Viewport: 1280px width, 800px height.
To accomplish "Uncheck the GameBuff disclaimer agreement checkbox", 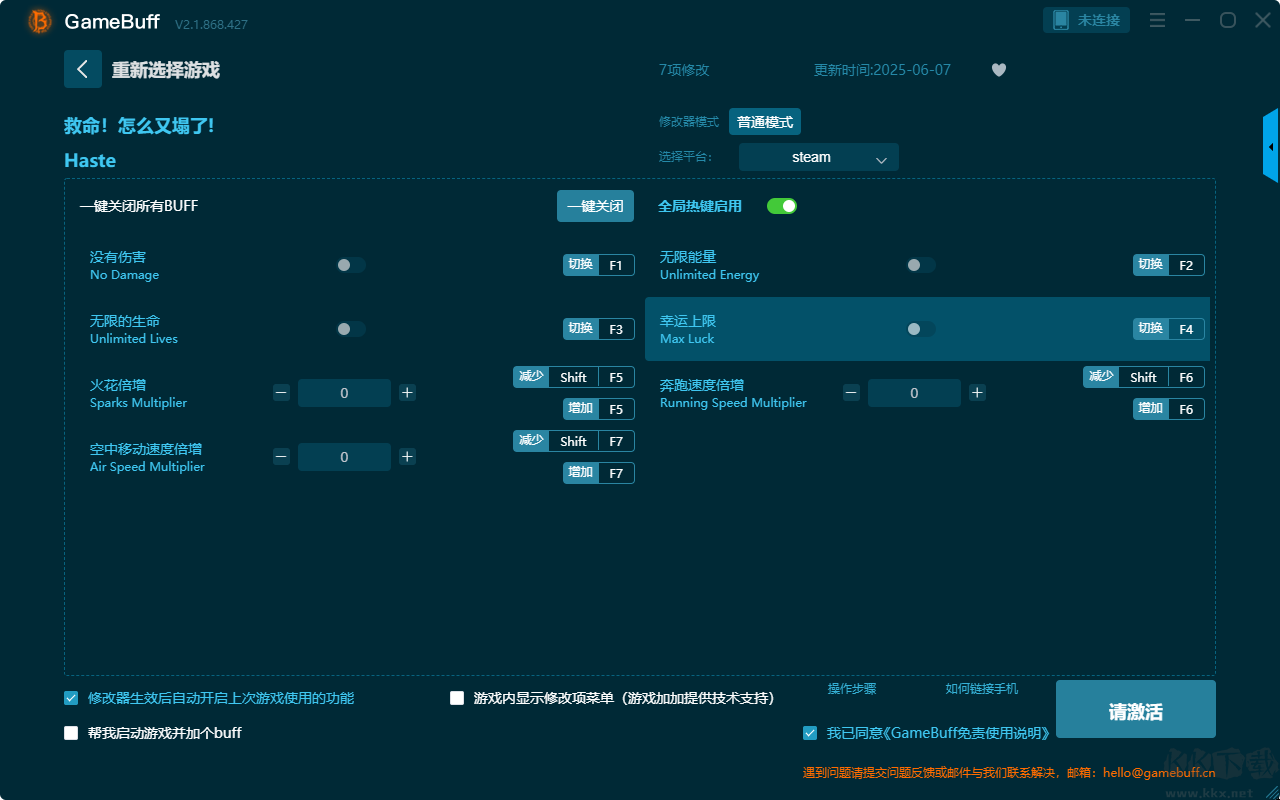I will pyautogui.click(x=810, y=733).
